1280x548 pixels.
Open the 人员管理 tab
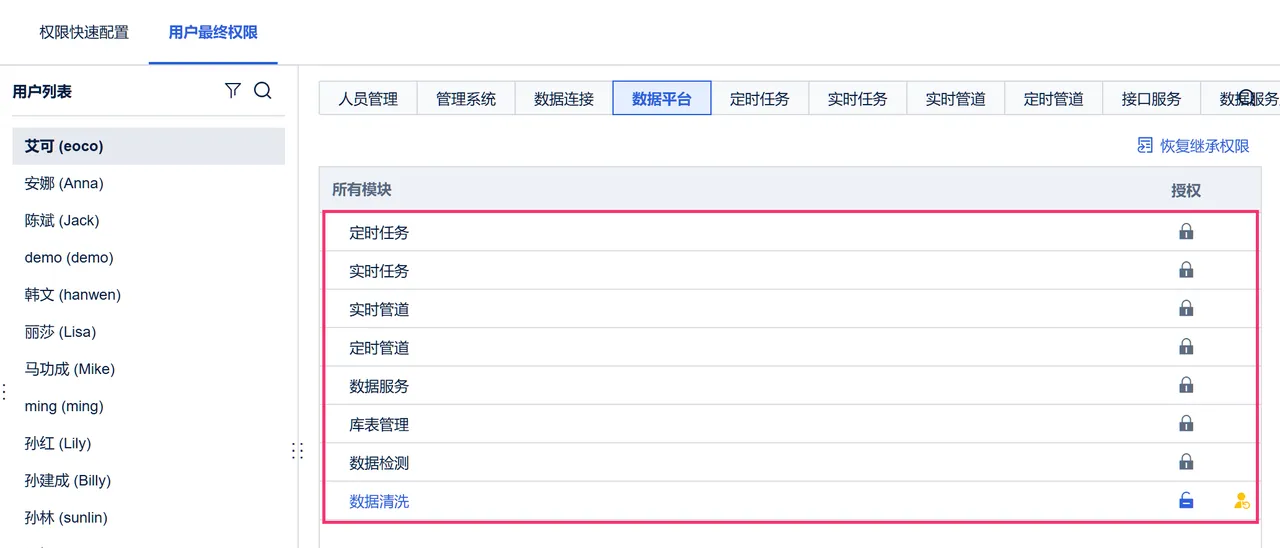[x=368, y=99]
